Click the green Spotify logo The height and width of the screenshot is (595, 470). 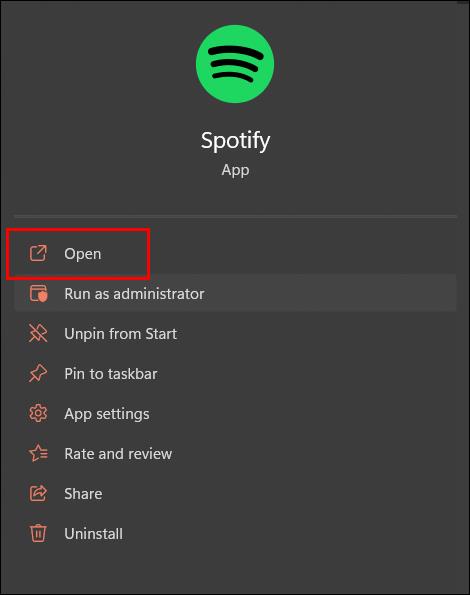pos(235,64)
